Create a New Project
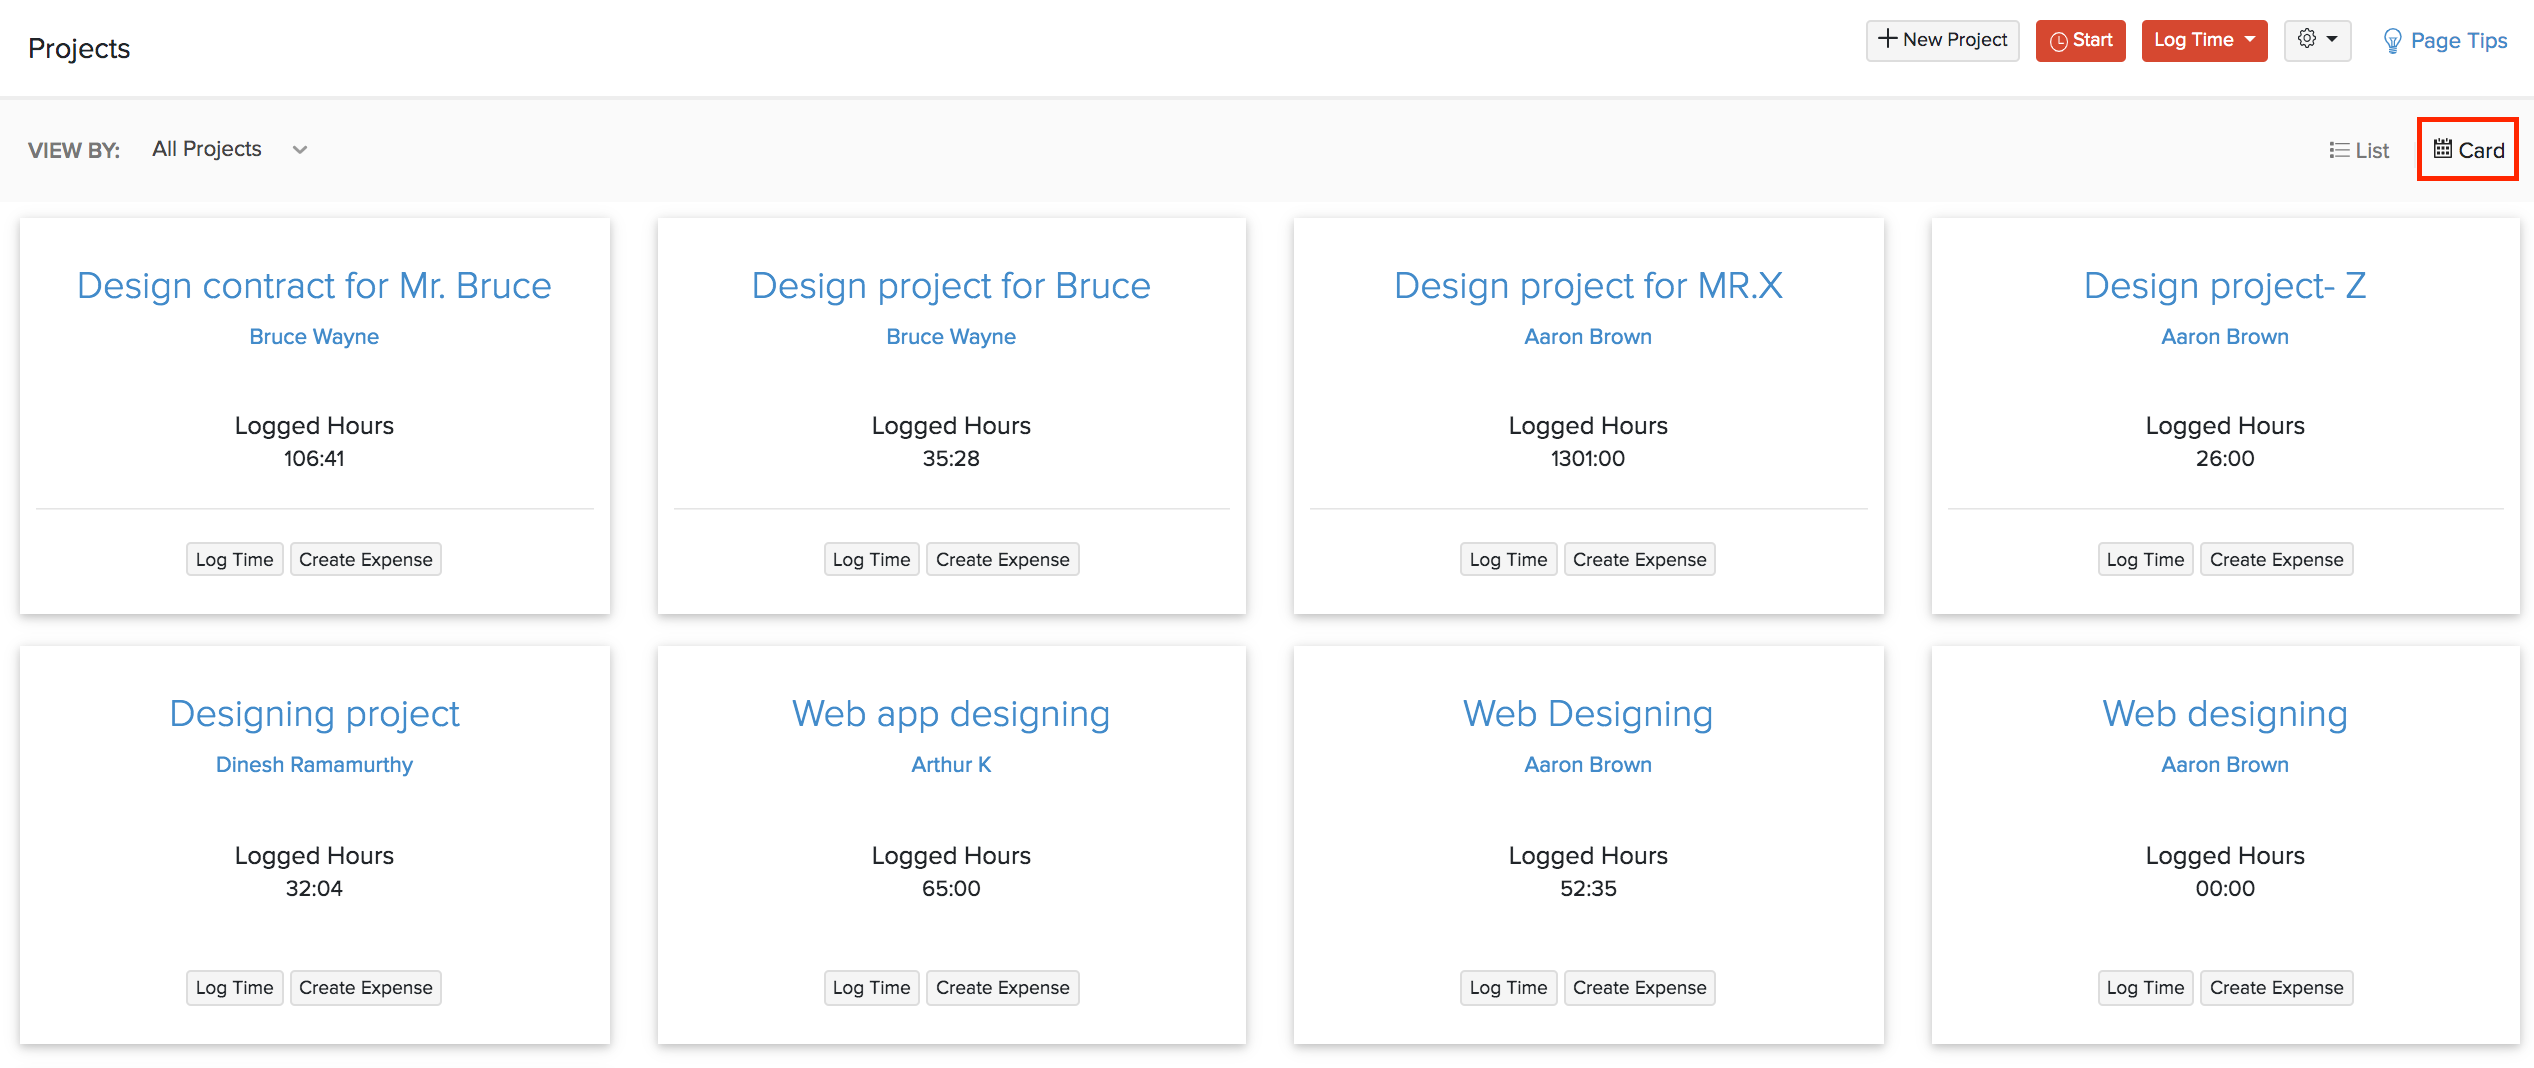2534x1068 pixels. (1942, 40)
